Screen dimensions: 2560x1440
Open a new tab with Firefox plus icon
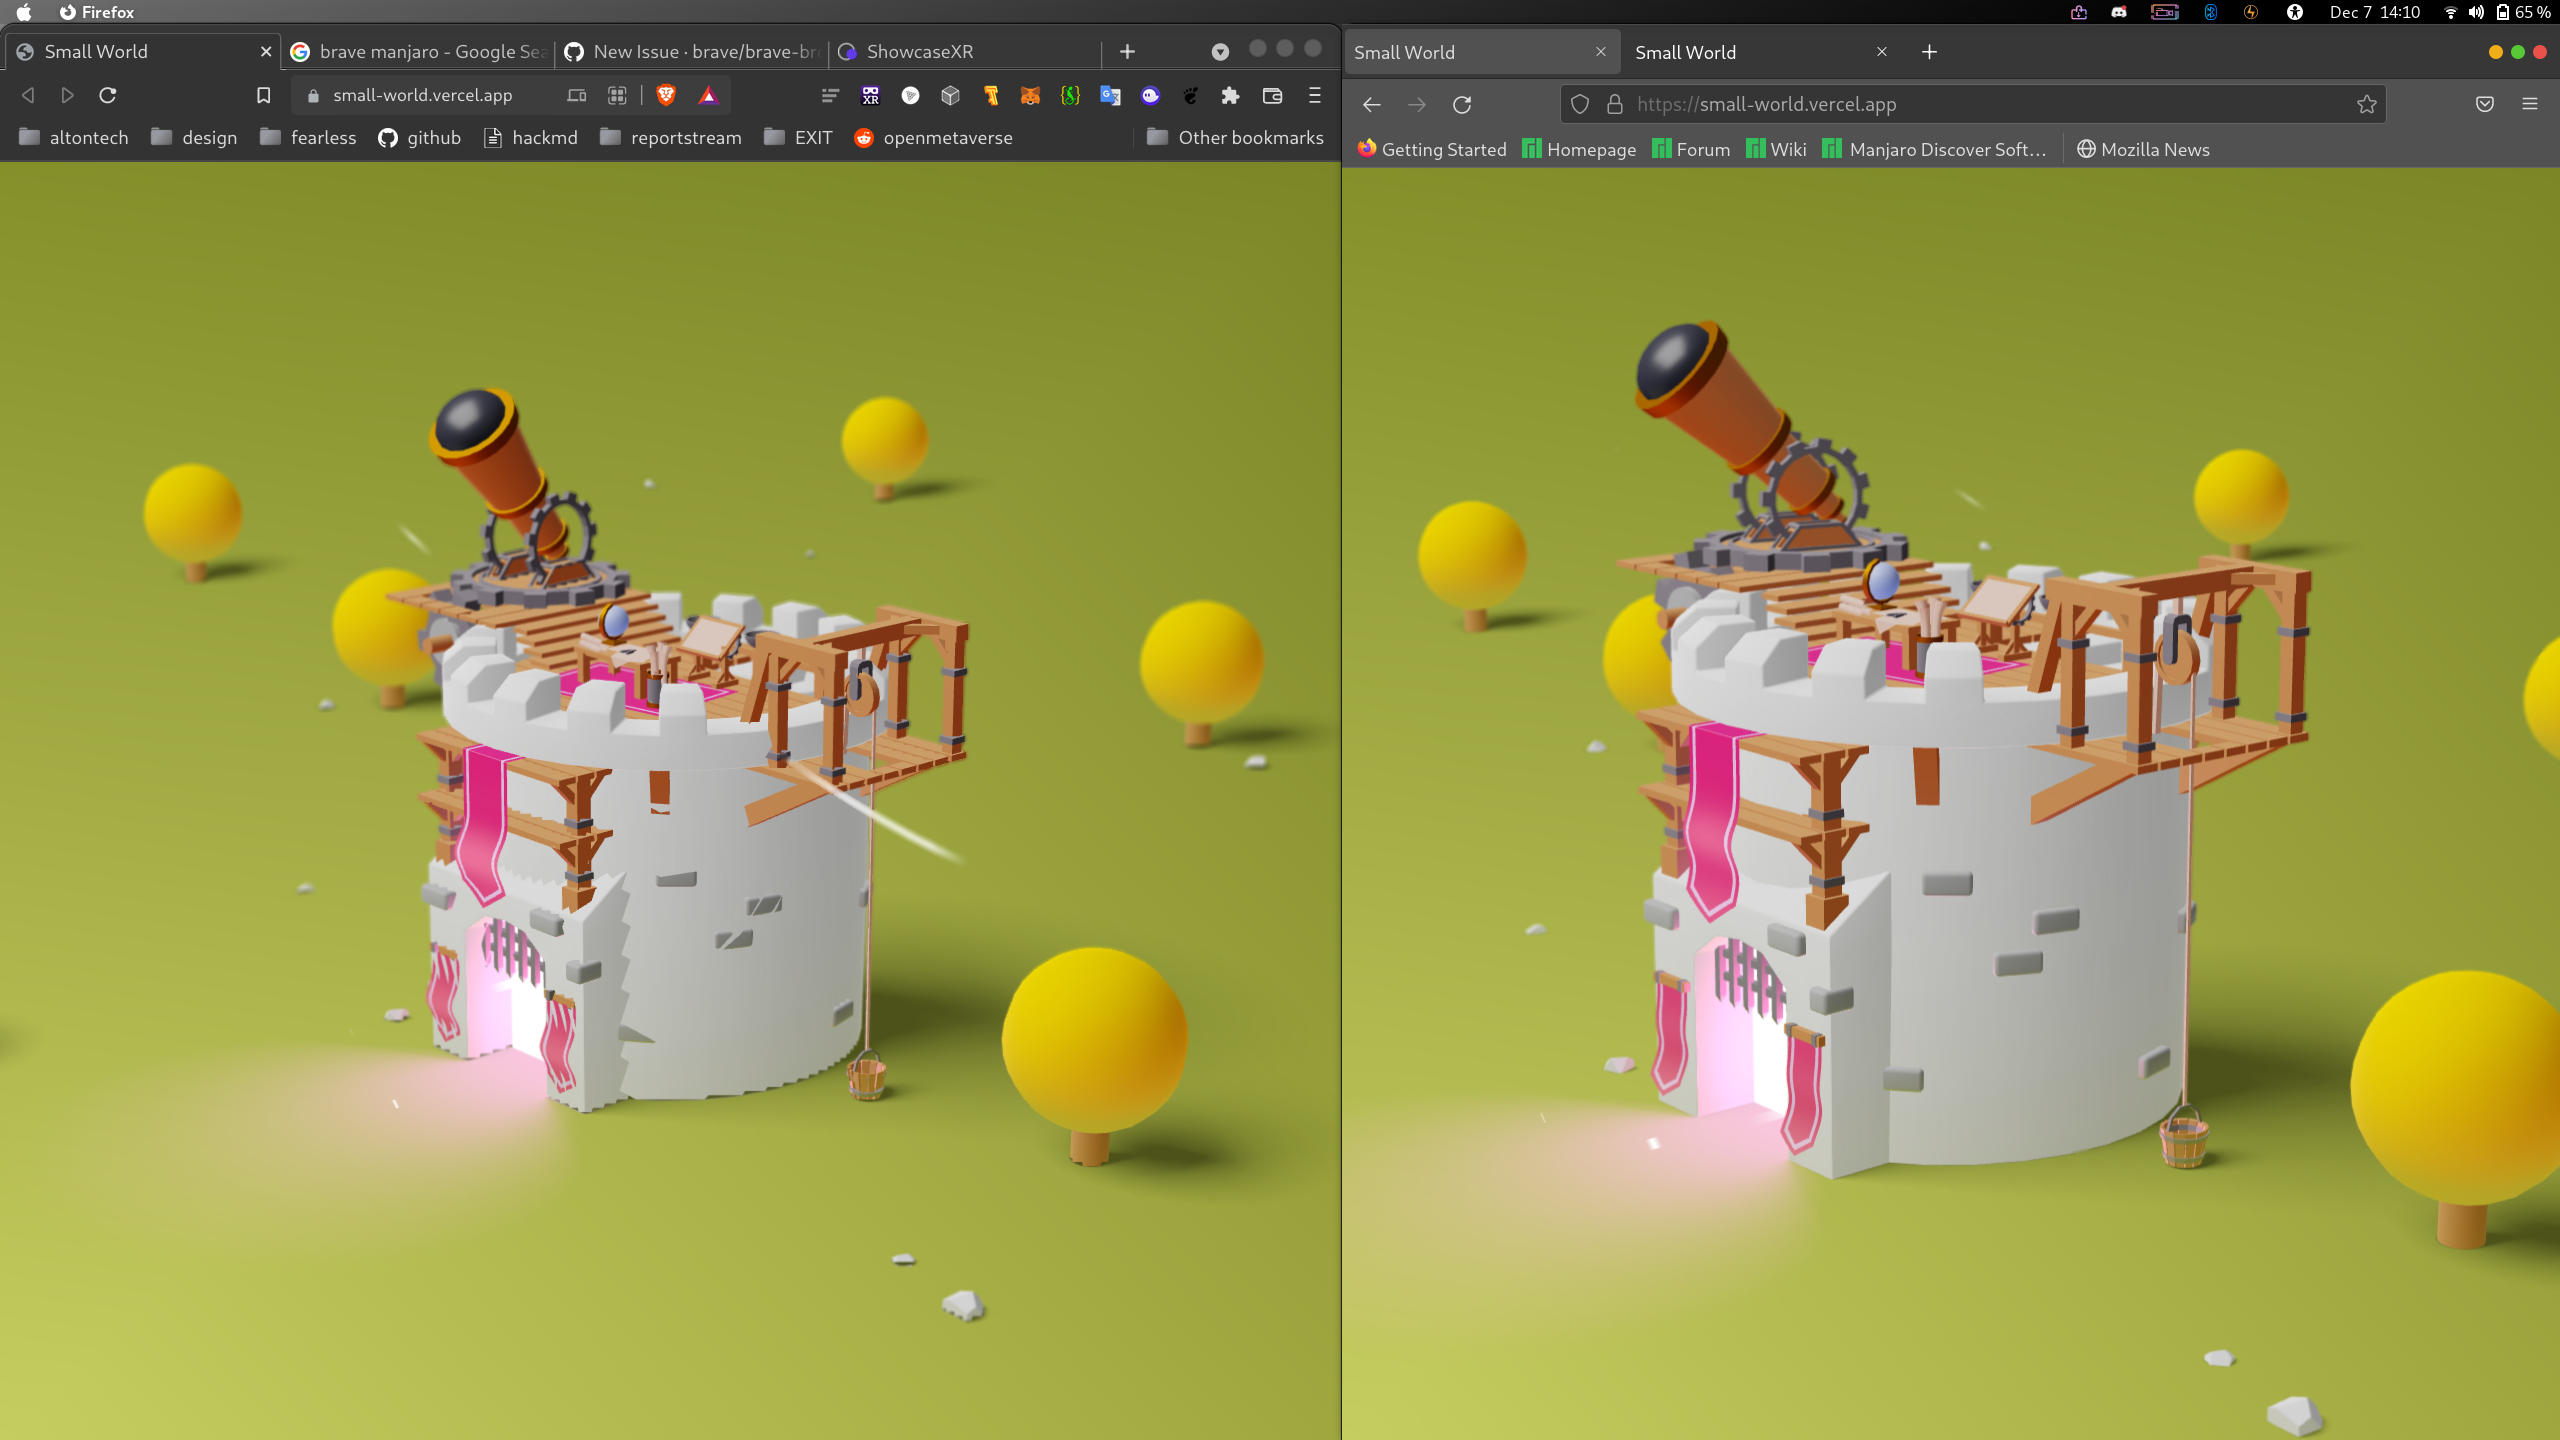(x=1928, y=51)
